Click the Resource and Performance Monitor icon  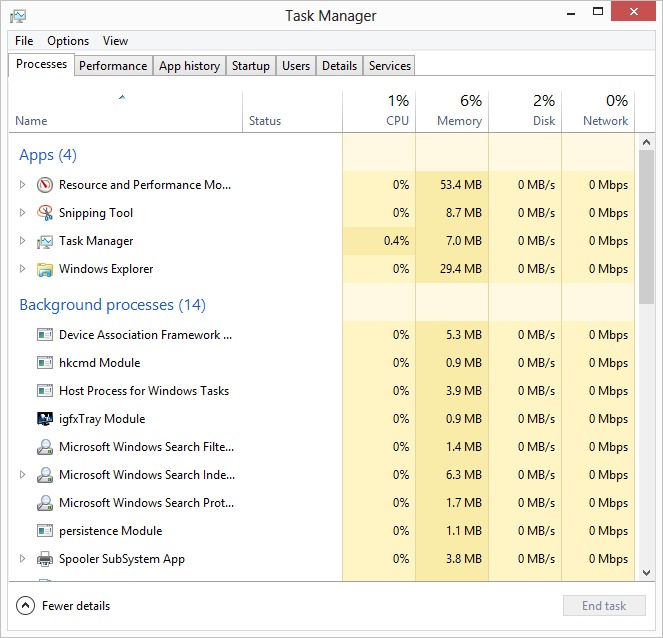coord(44,185)
